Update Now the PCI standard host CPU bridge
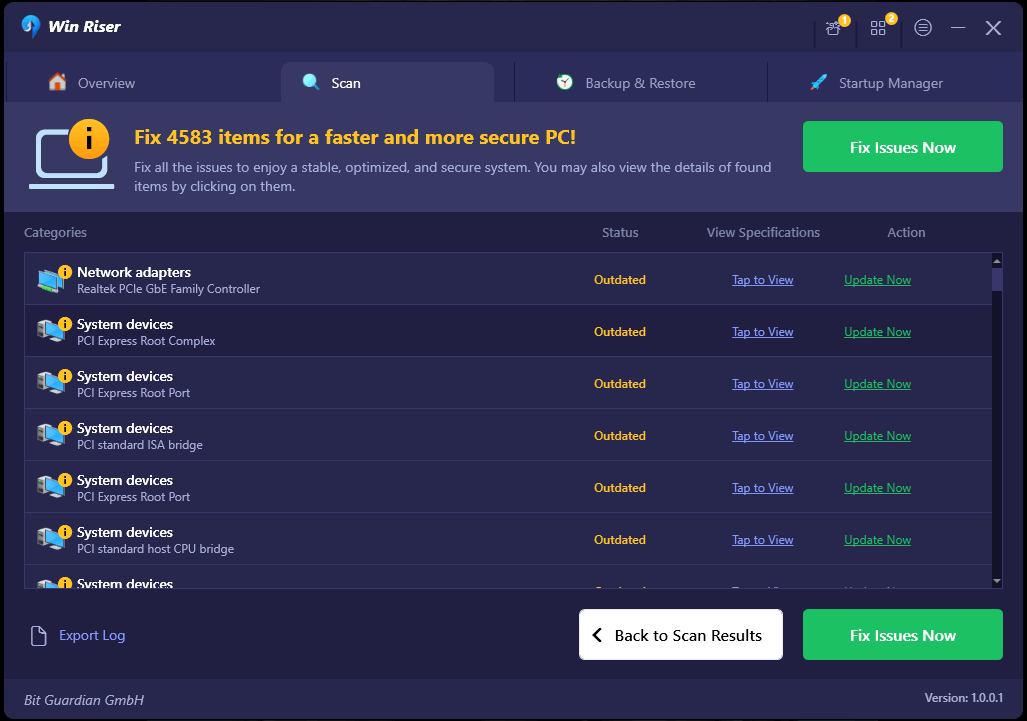The height and width of the screenshot is (721, 1027). (x=877, y=540)
